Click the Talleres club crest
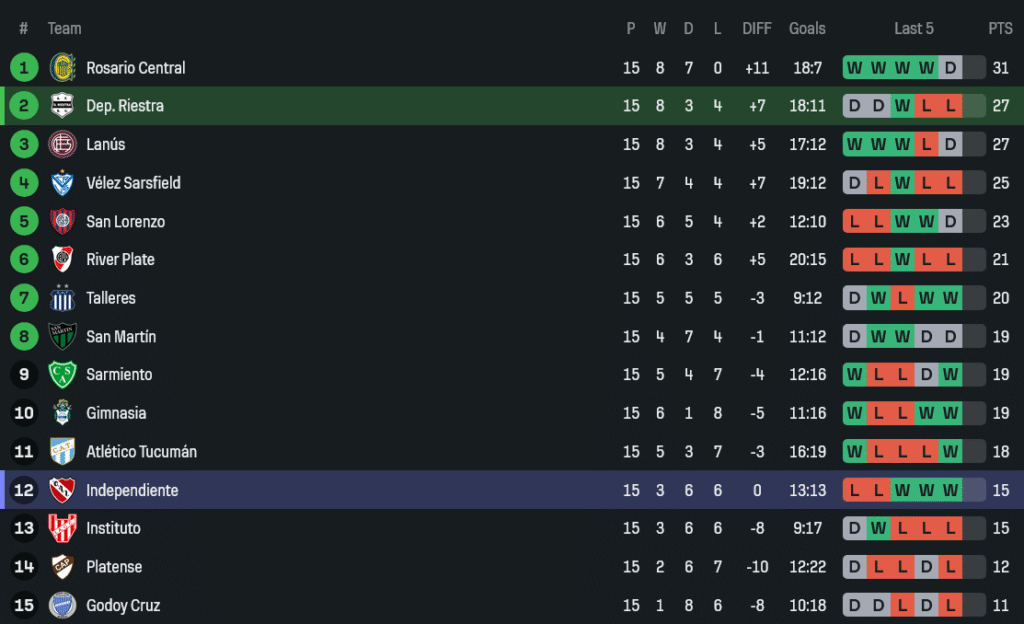Screen dimensions: 1024x624 [x=62, y=298]
